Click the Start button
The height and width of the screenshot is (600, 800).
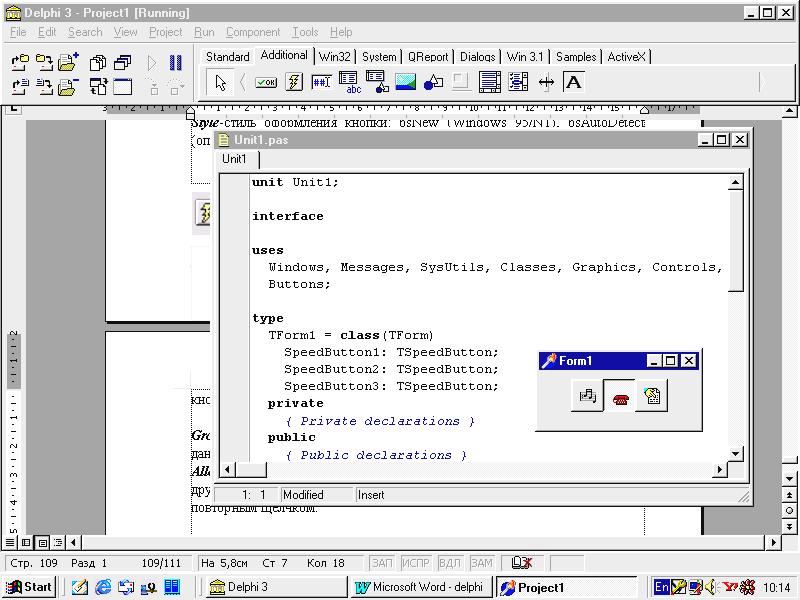point(29,587)
